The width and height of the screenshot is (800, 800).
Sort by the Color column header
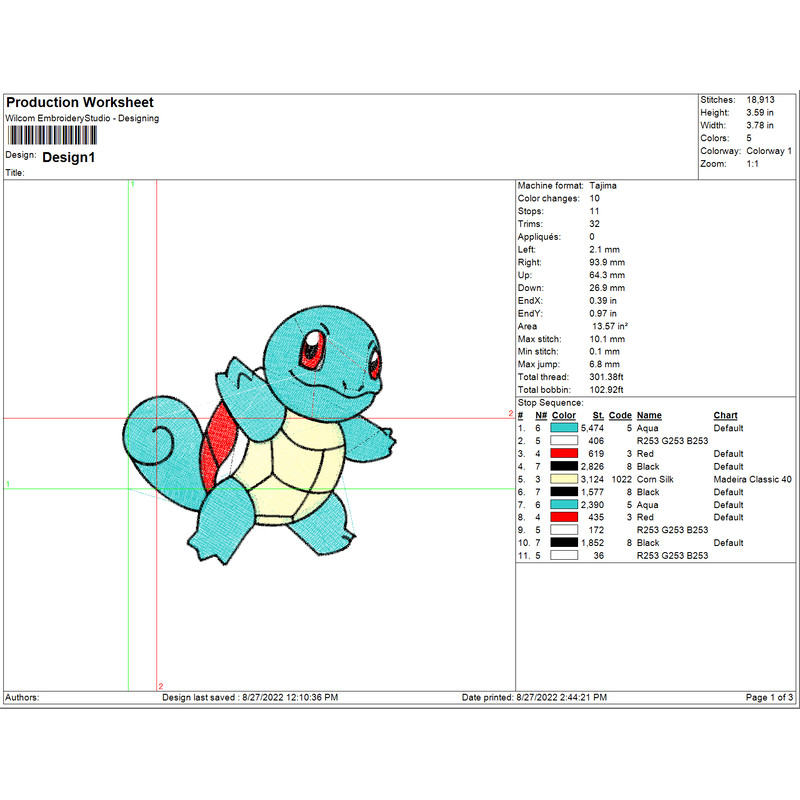[x=562, y=415]
